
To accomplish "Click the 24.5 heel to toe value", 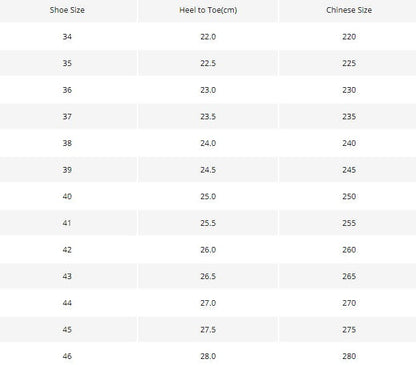I will (x=208, y=170).
